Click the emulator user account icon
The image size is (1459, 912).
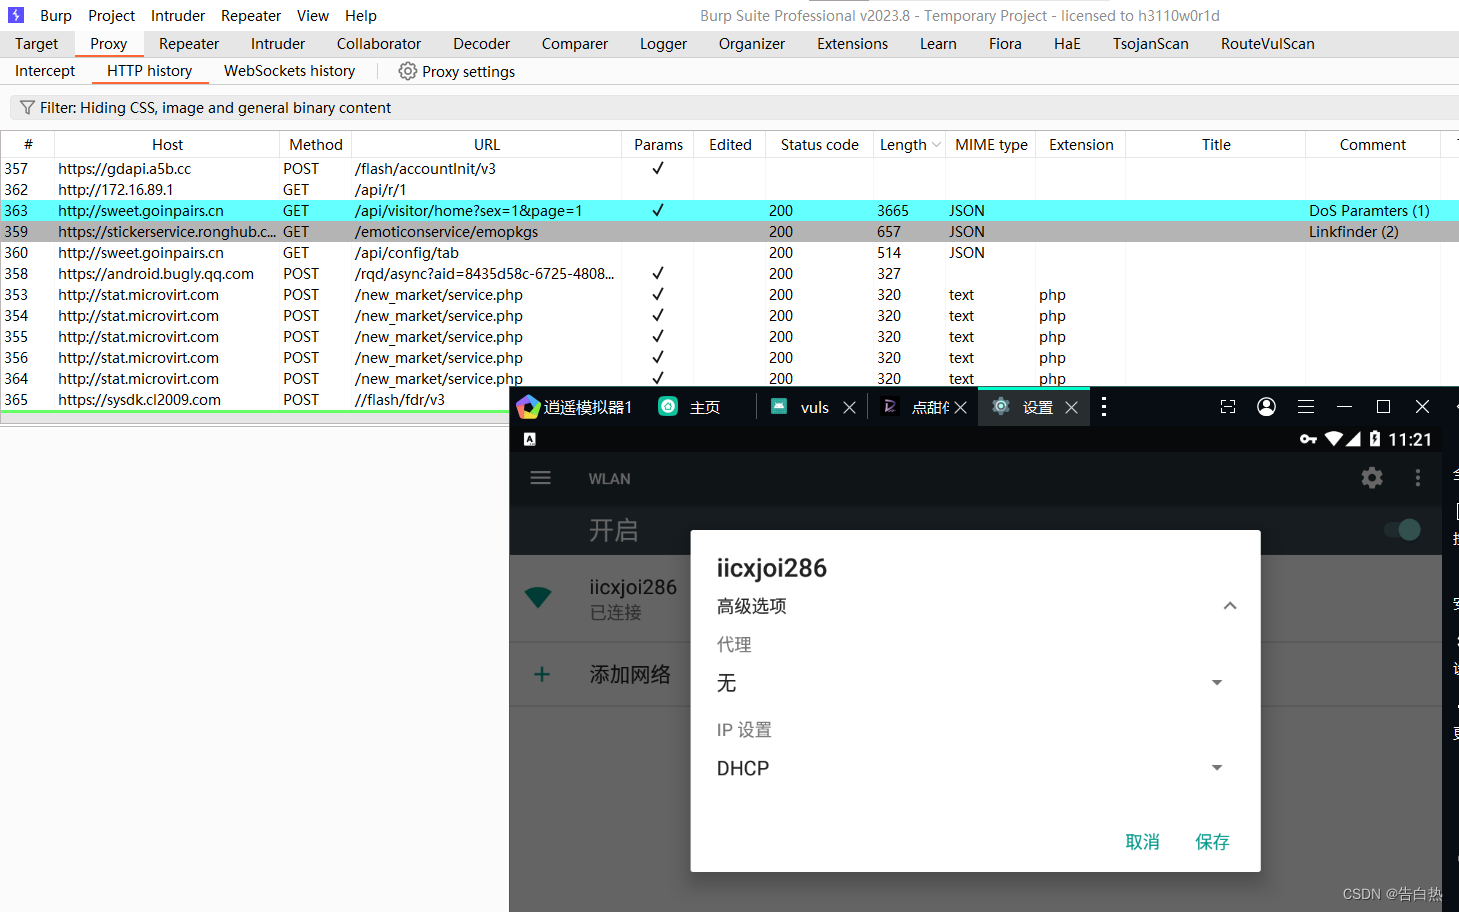click(x=1266, y=407)
